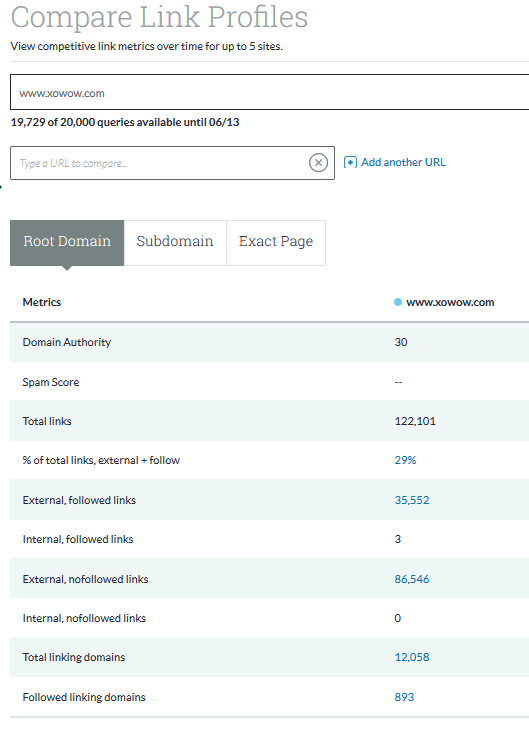Select the Domain Authority row label
The height and width of the screenshot is (735, 529).
(x=67, y=342)
